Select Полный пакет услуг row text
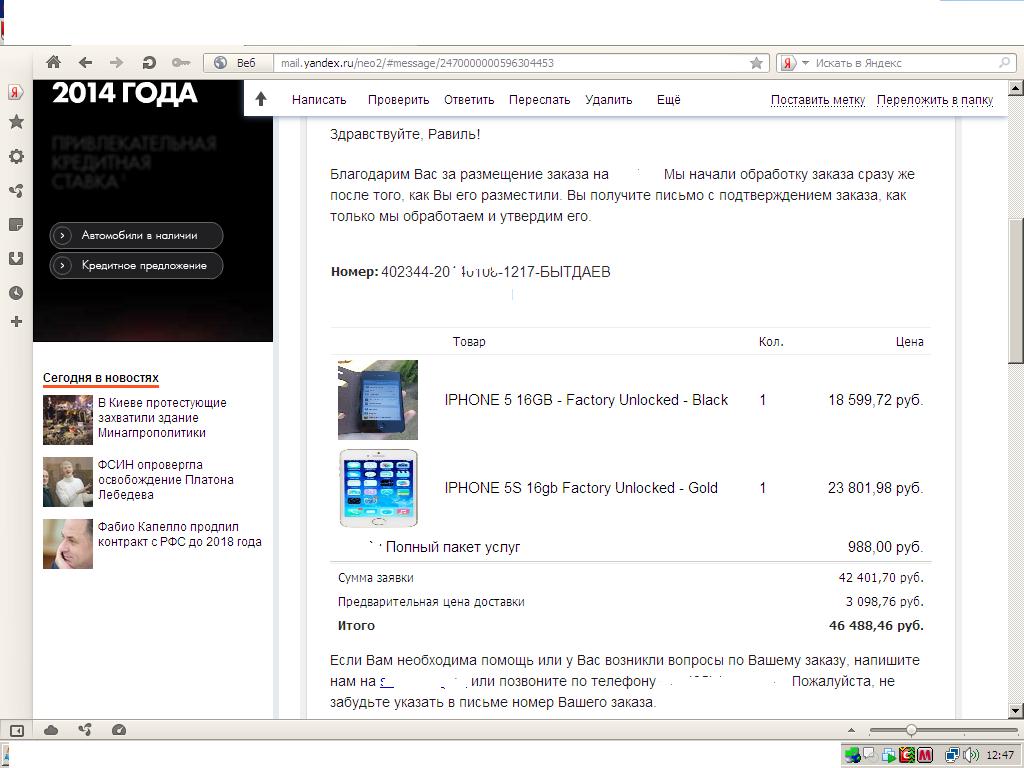1024x768 pixels. (453, 547)
